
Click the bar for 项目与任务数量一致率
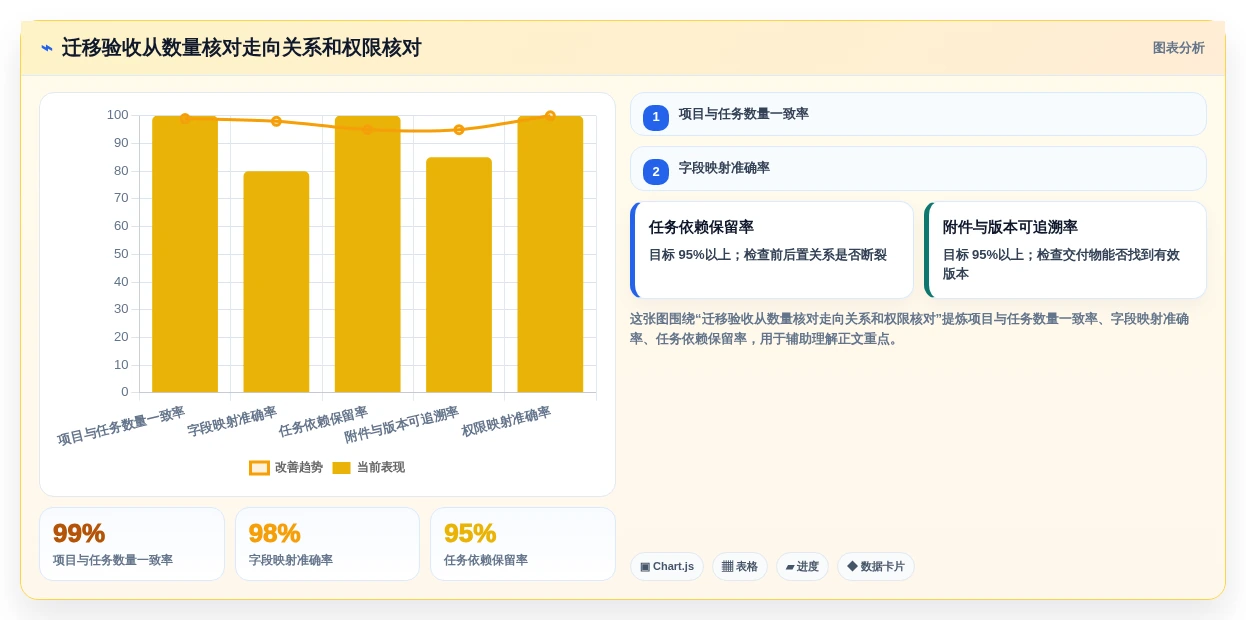point(185,254)
